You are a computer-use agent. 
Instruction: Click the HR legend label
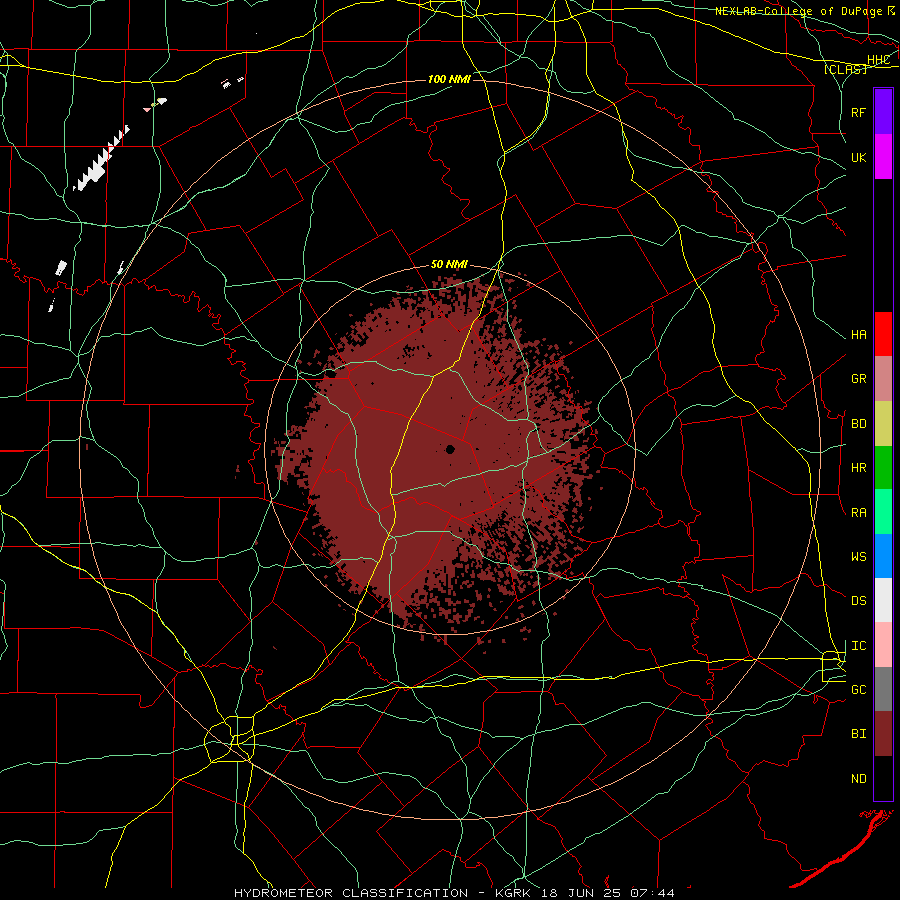point(858,468)
